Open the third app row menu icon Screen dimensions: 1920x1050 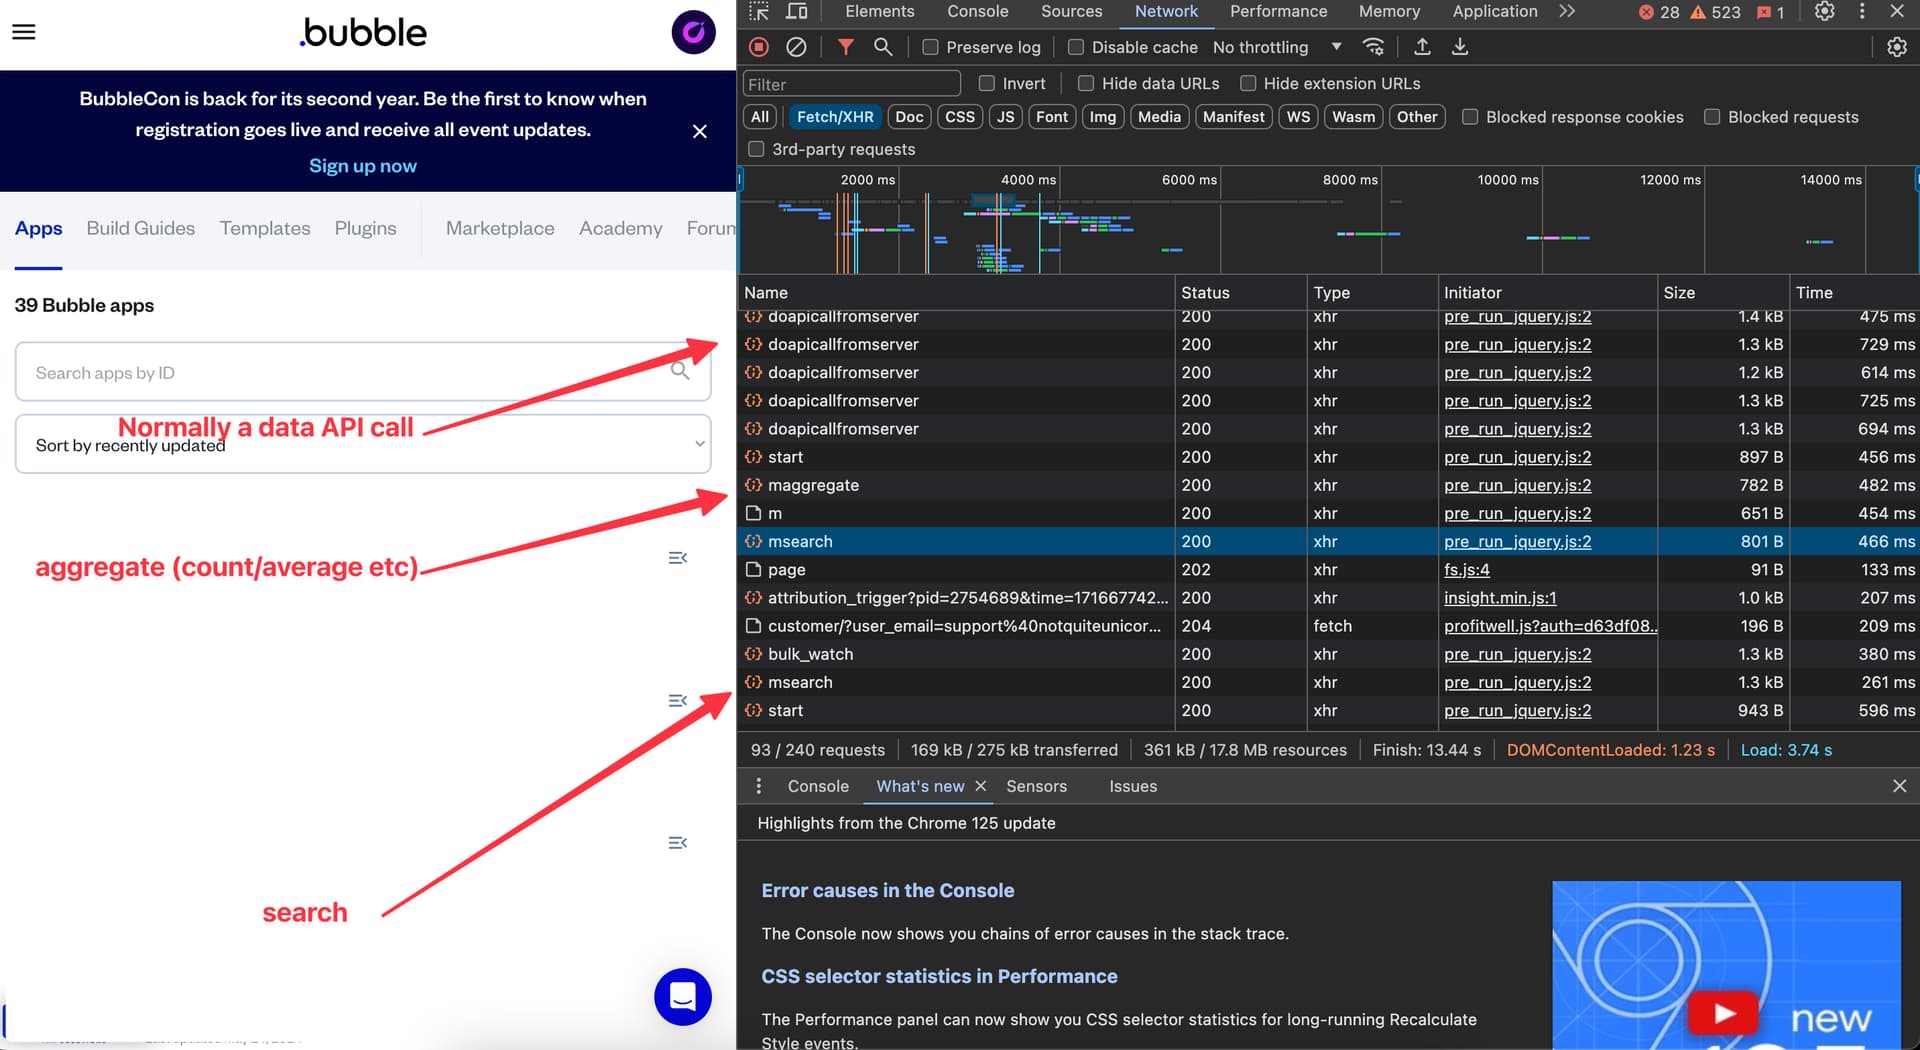point(678,843)
